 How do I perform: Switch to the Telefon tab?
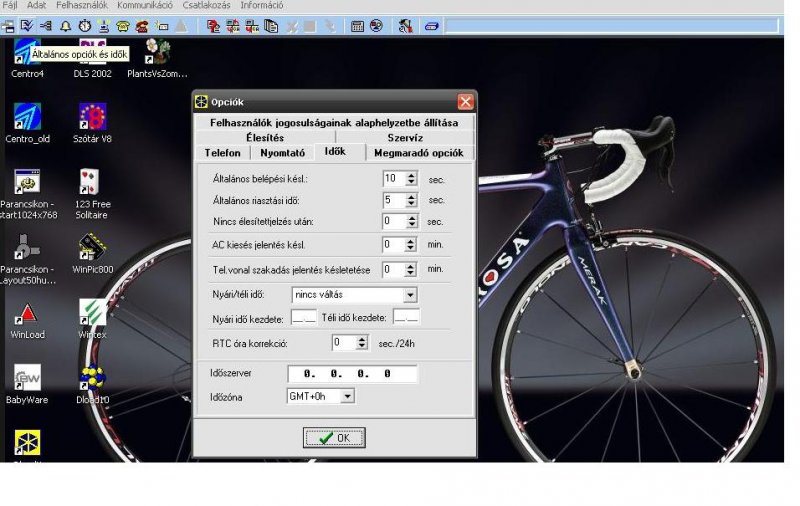(x=222, y=153)
